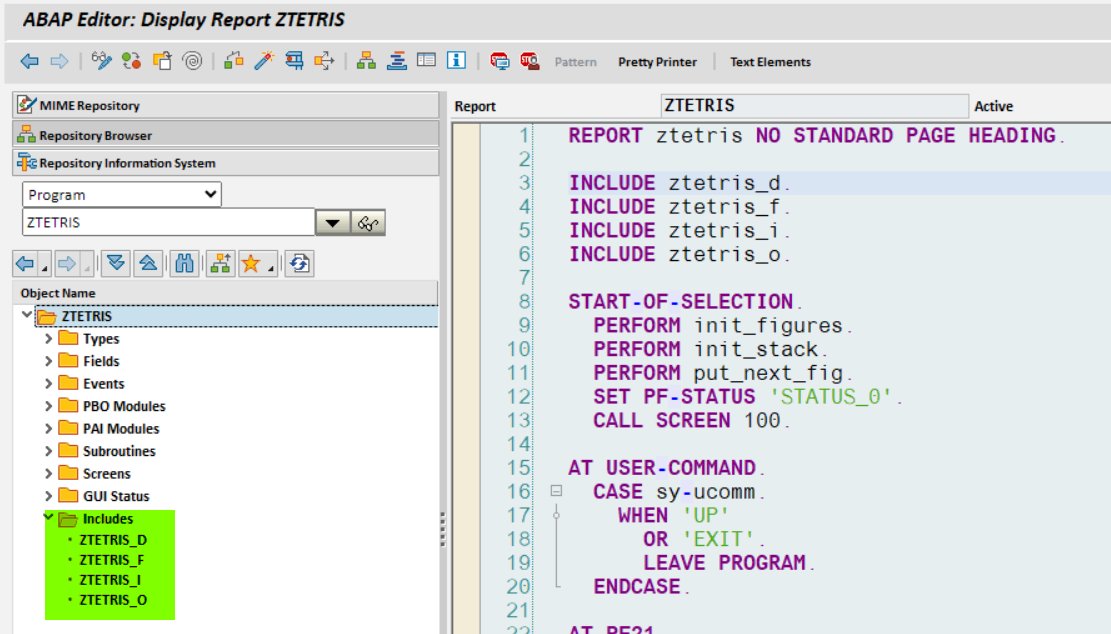Expand the PAI Modules folder
Image resolution: width=1111 pixels, height=634 pixels.
(49, 429)
